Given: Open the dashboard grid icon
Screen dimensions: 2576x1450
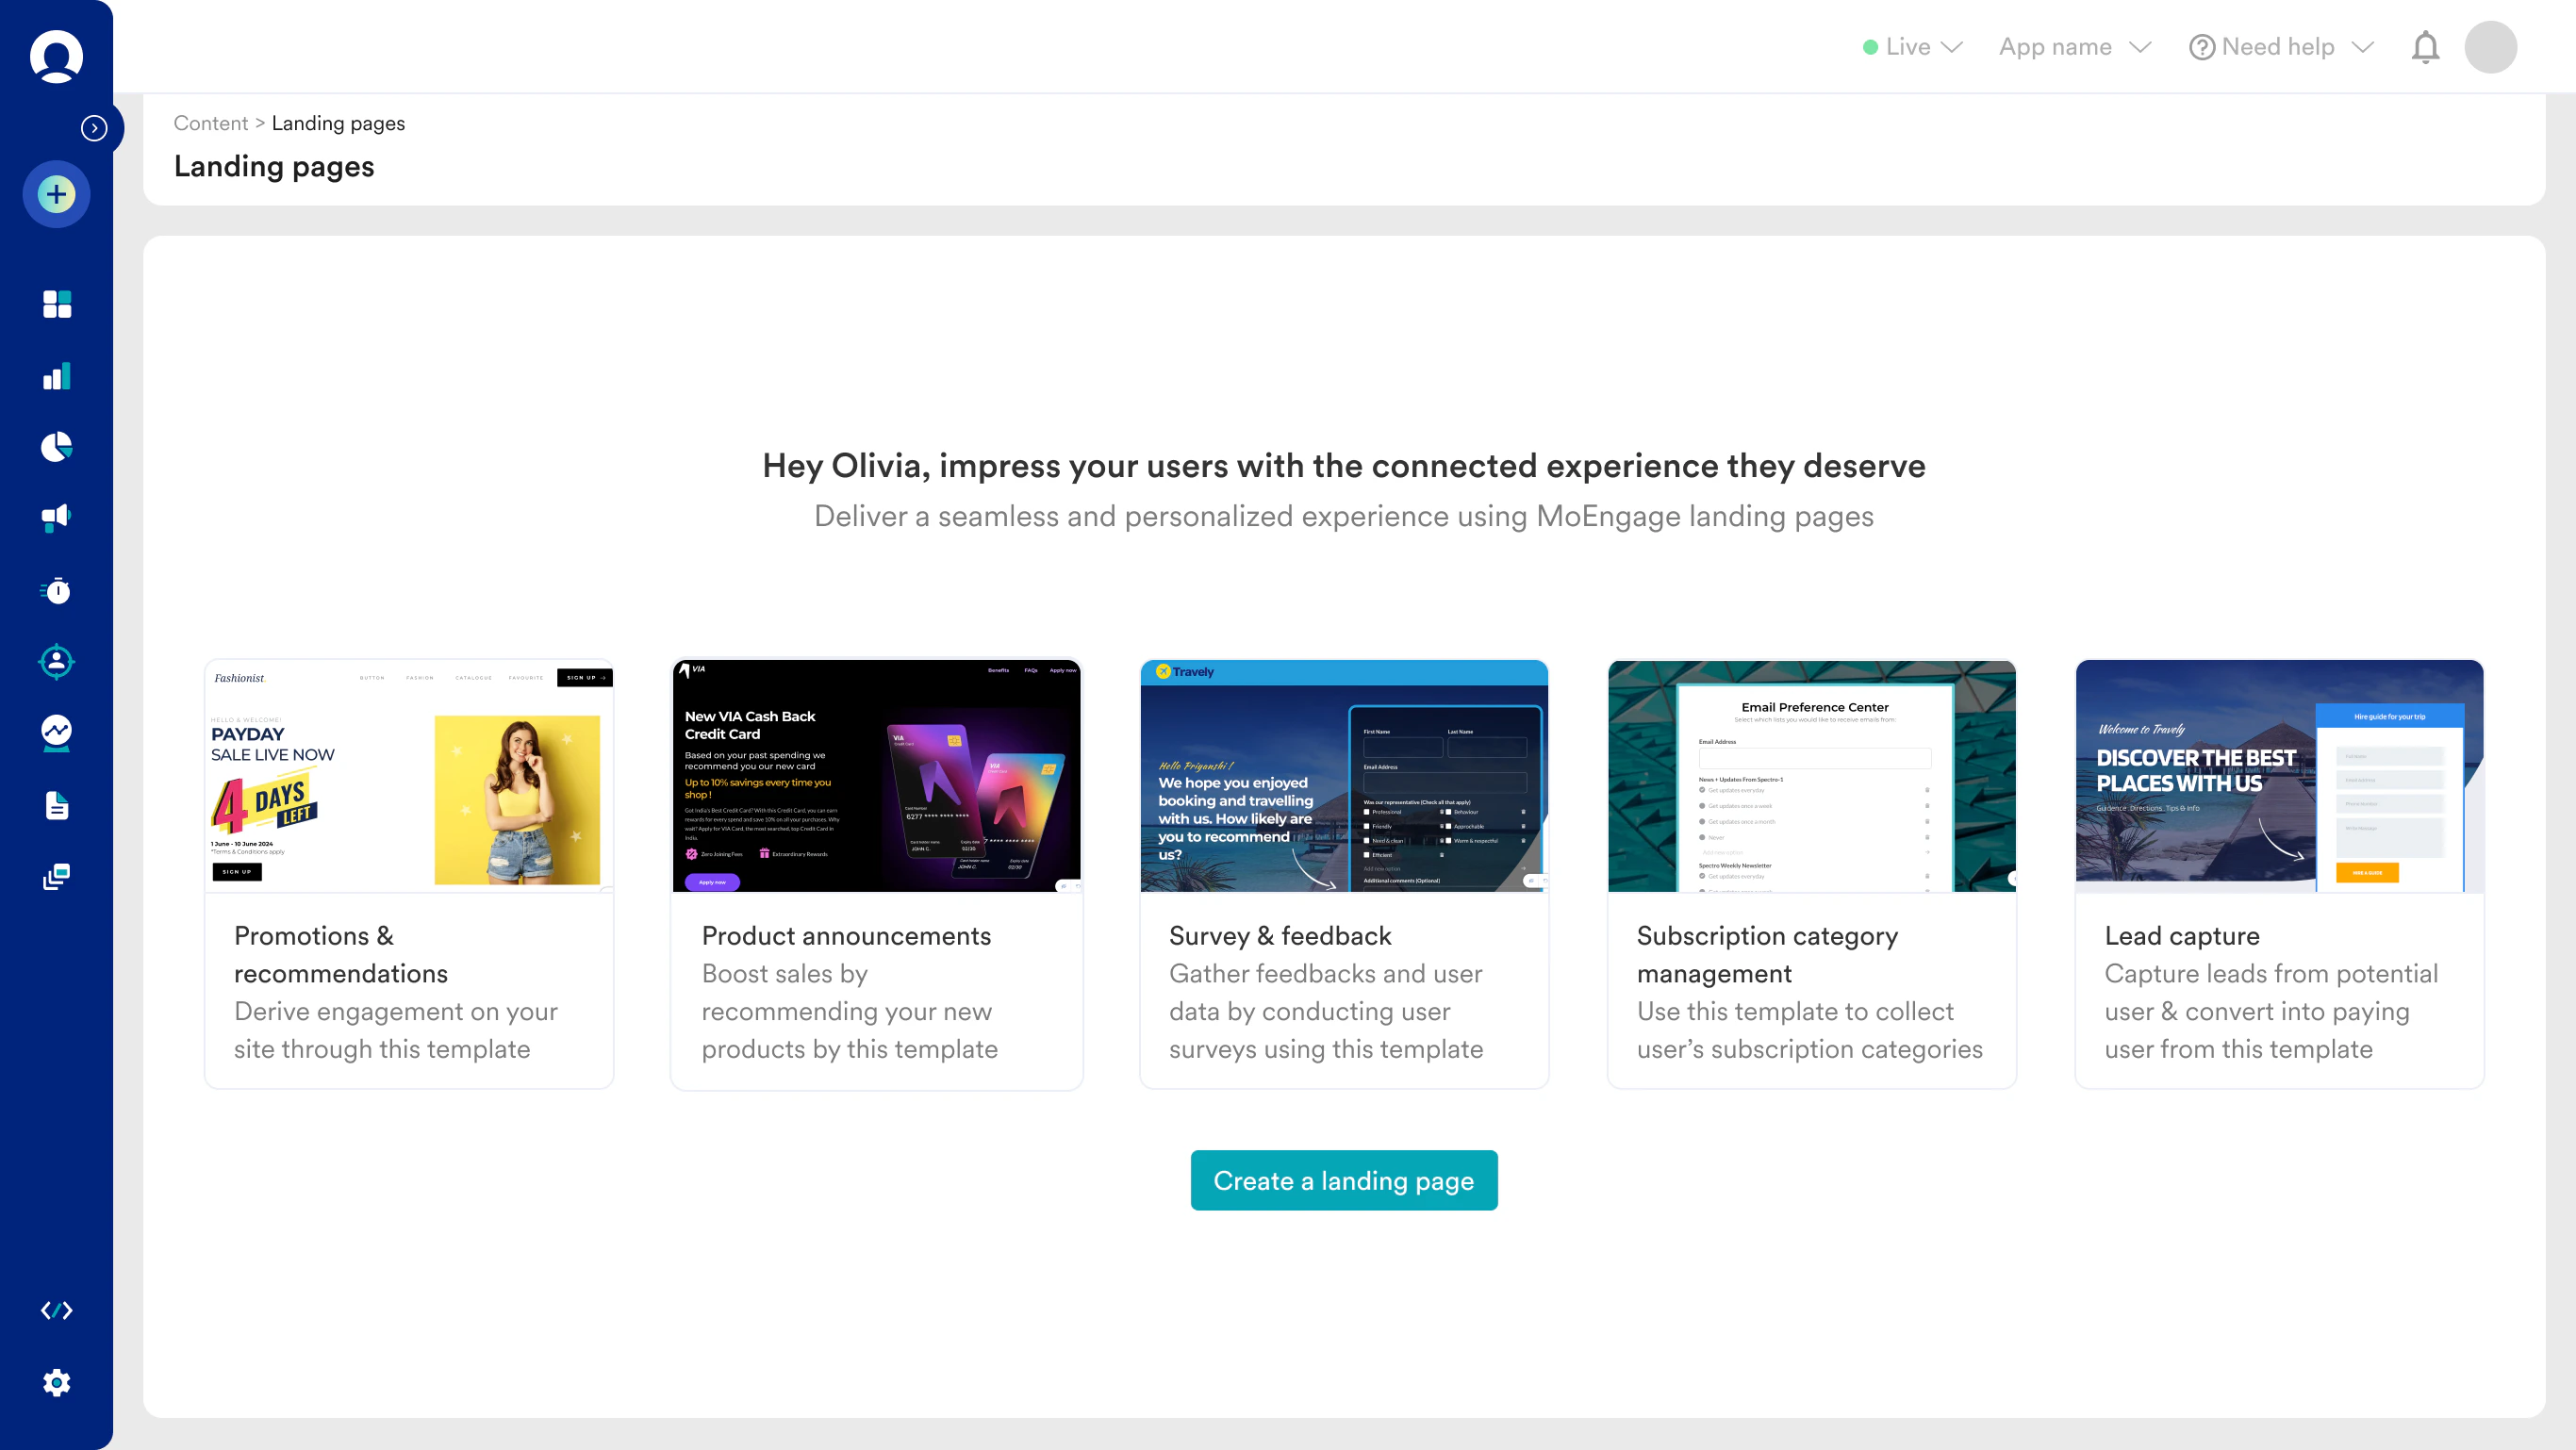Looking at the screenshot, I should pos(56,304).
